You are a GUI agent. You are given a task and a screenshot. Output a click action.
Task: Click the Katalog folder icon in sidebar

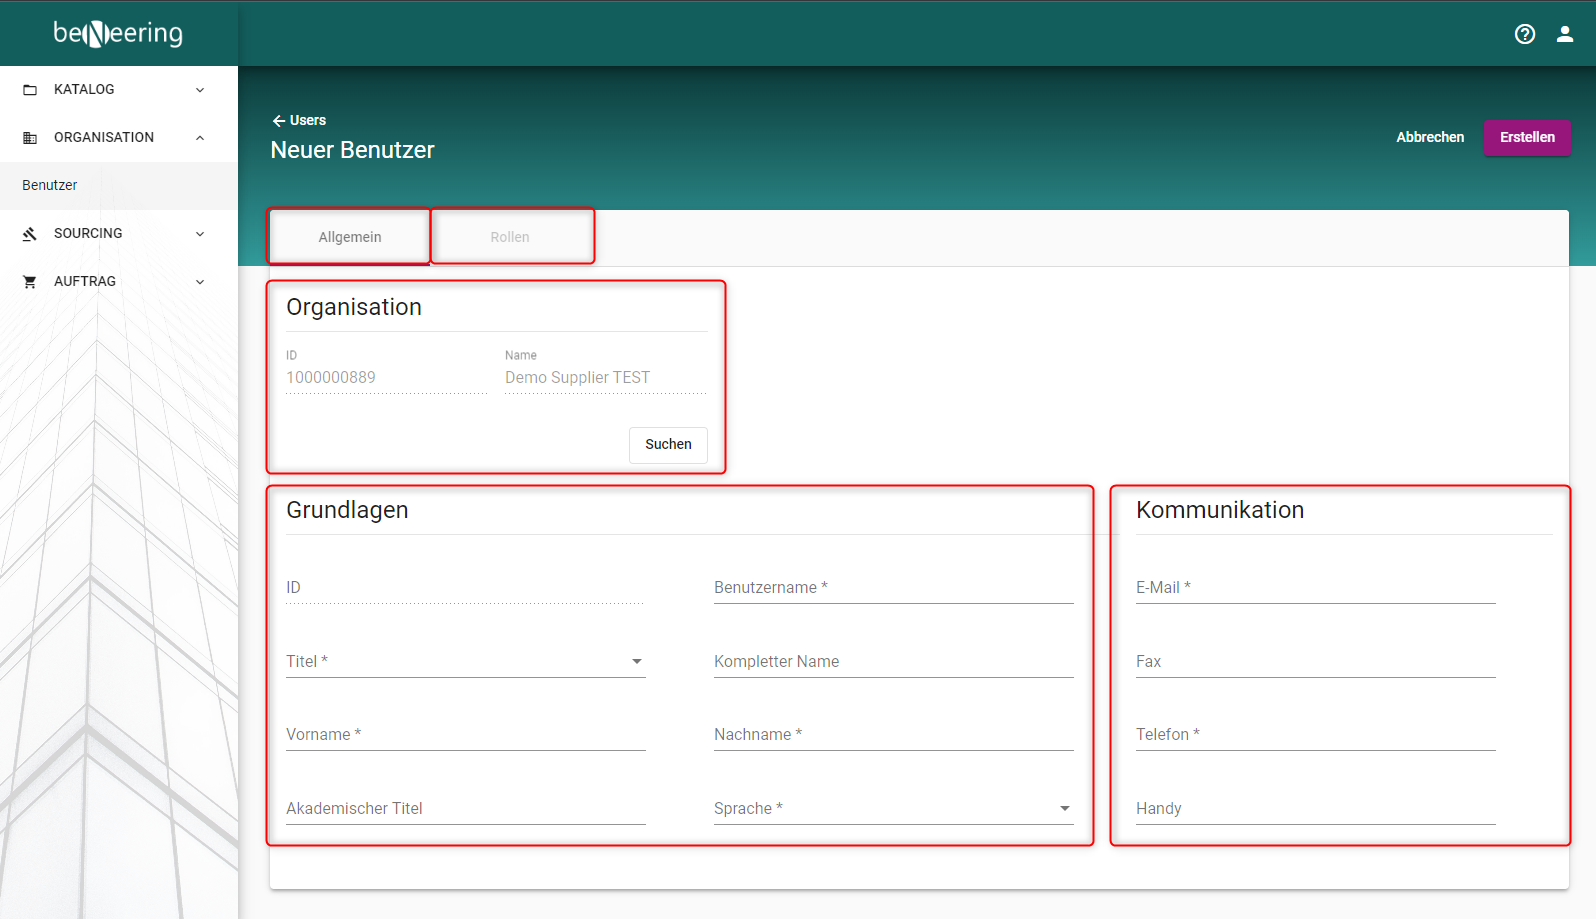pyautogui.click(x=30, y=90)
